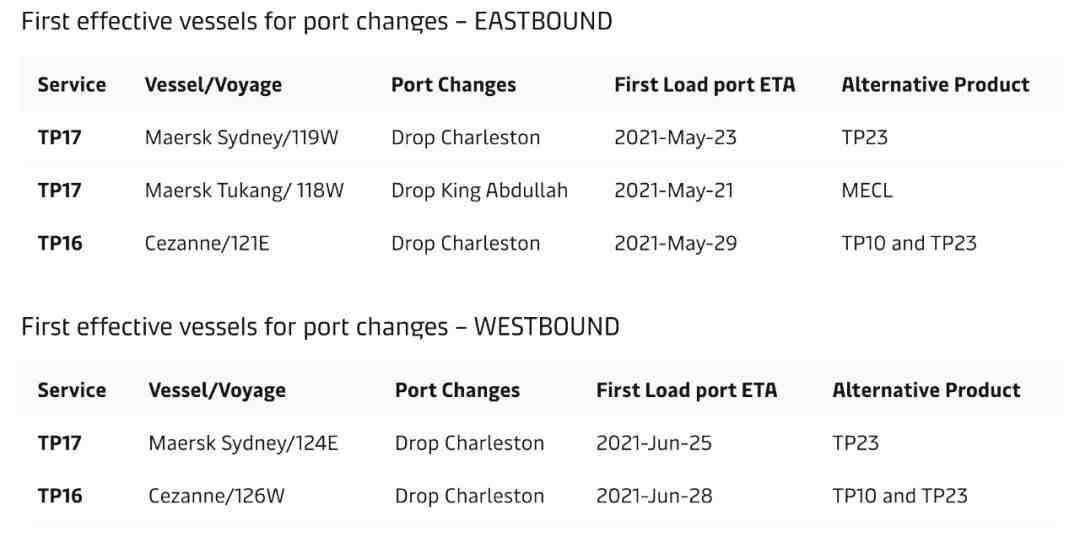Viewport: 1080px width, 537px height.
Task: Click the WESTBOUND section heading
Action: (320, 326)
